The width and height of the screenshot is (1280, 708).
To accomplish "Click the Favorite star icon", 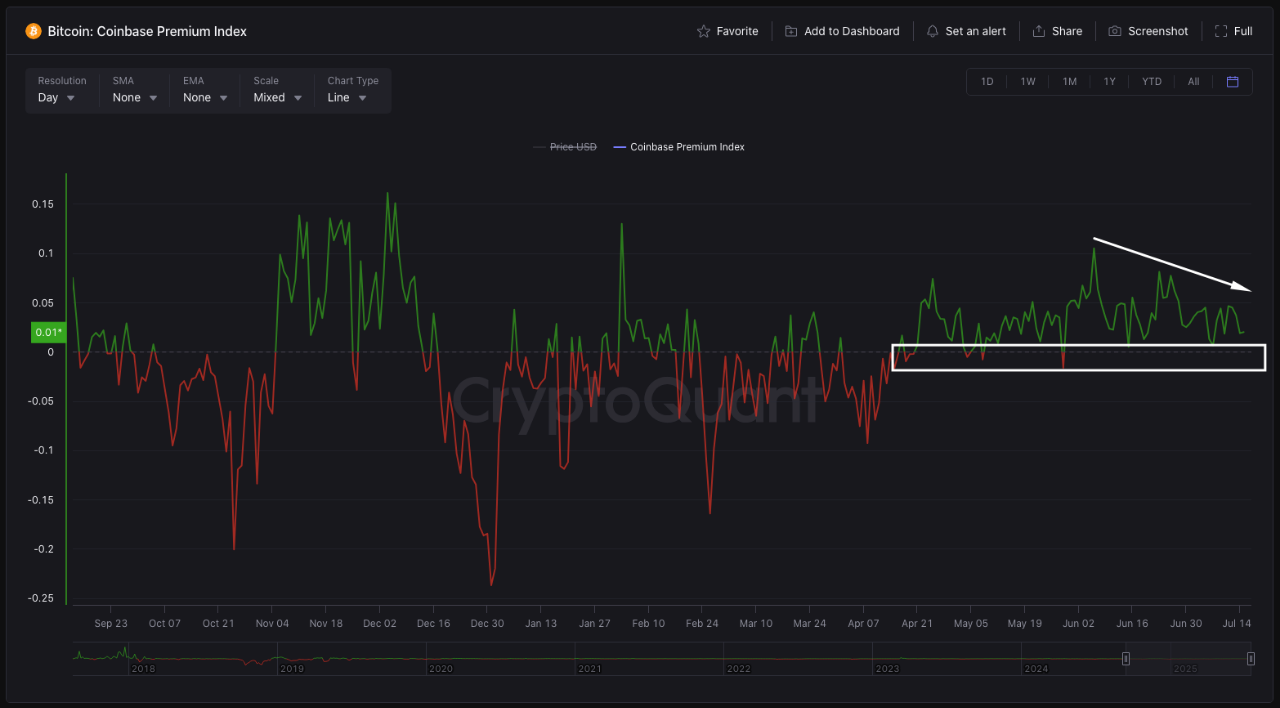I will click(x=704, y=31).
